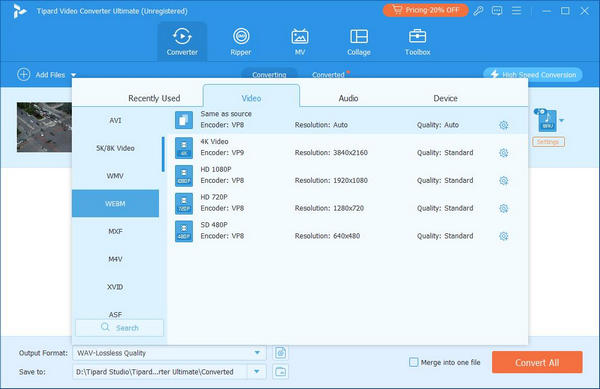Click the shopping cart Pricing icon
Viewport: 600px width, 389px height.
[x=398, y=10]
